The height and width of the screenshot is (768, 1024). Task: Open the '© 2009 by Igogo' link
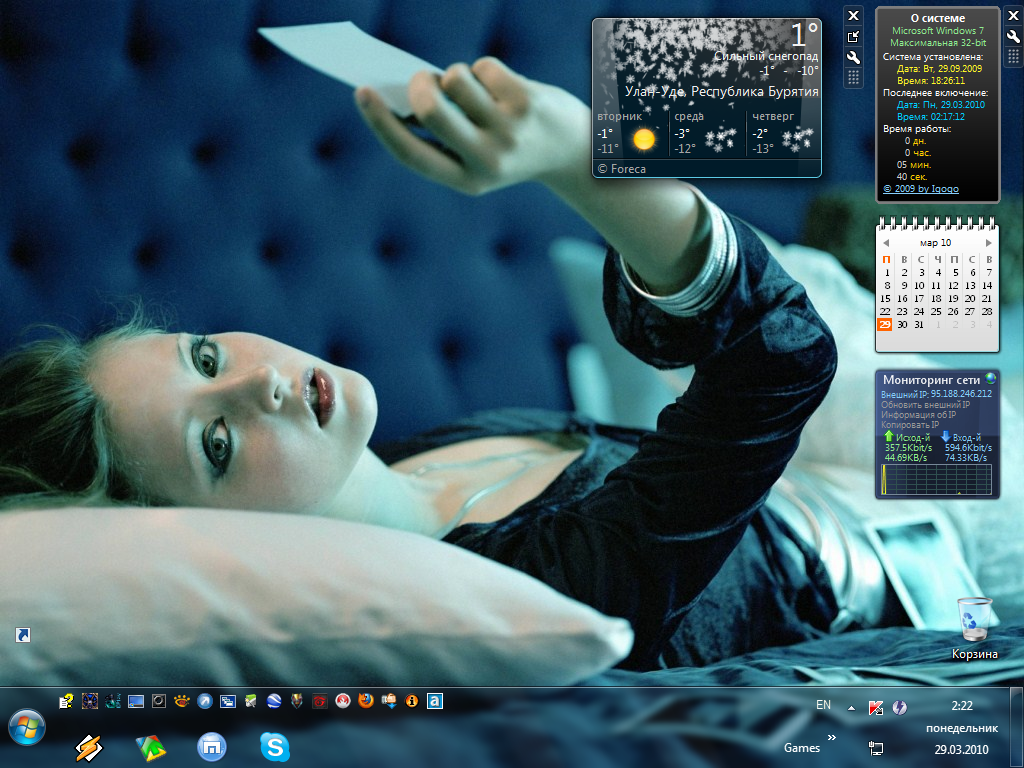(920, 188)
